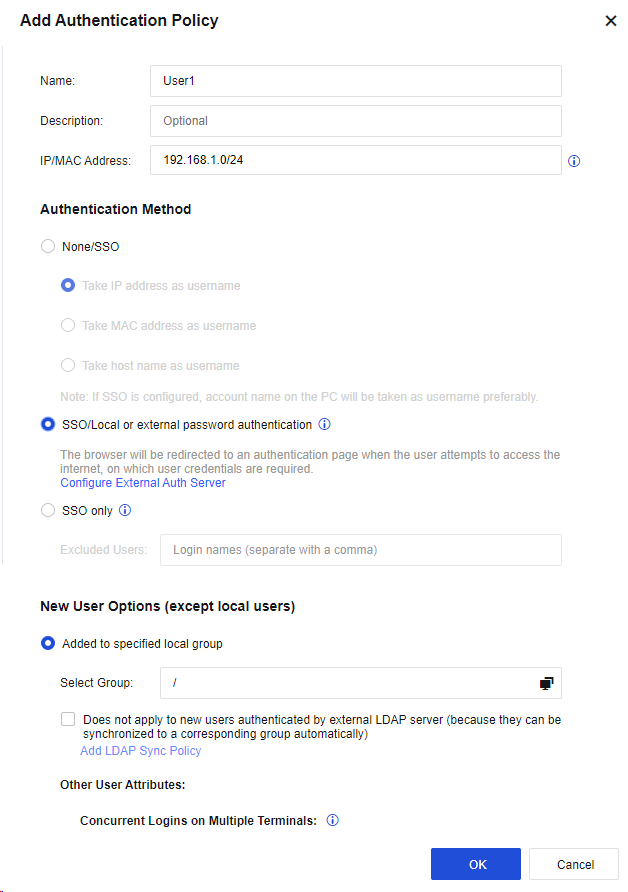
Task: Open the Select Group dropdown field
Action: (x=350, y=684)
